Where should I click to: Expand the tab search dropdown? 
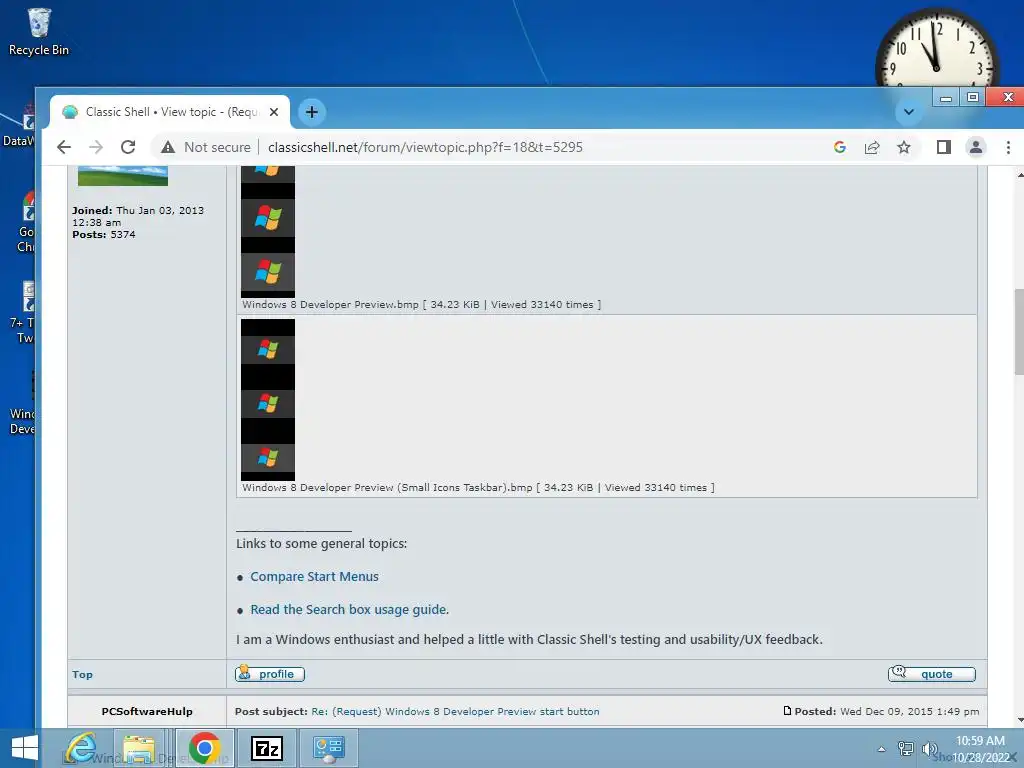pos(908,112)
